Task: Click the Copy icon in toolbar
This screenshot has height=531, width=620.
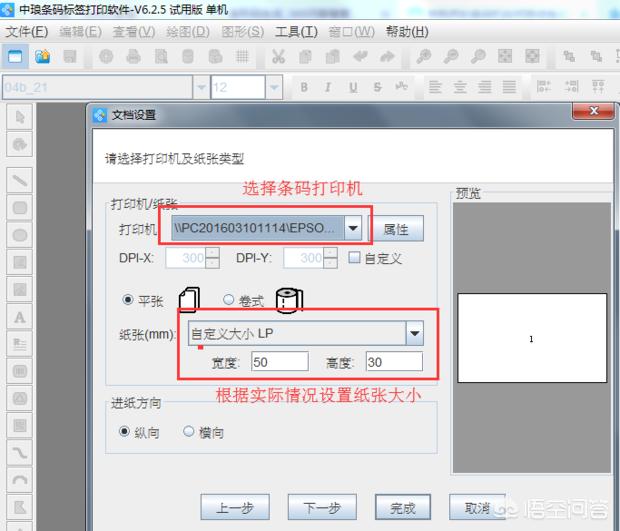Action: tap(305, 57)
